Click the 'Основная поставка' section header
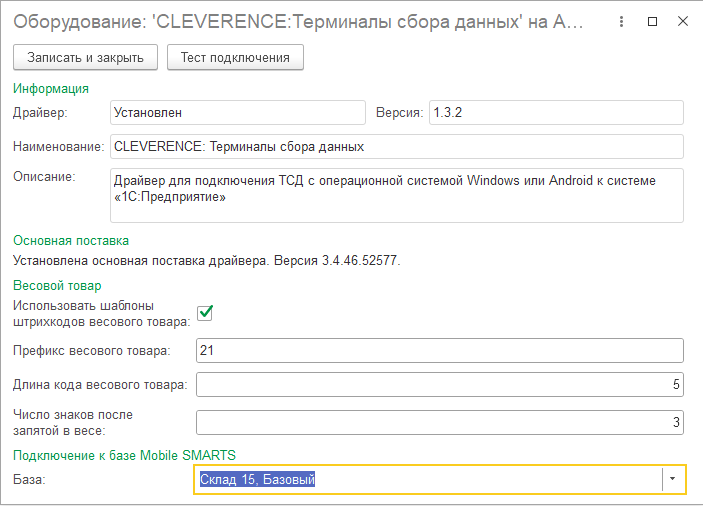This screenshot has height=506, width=703. (x=70, y=240)
